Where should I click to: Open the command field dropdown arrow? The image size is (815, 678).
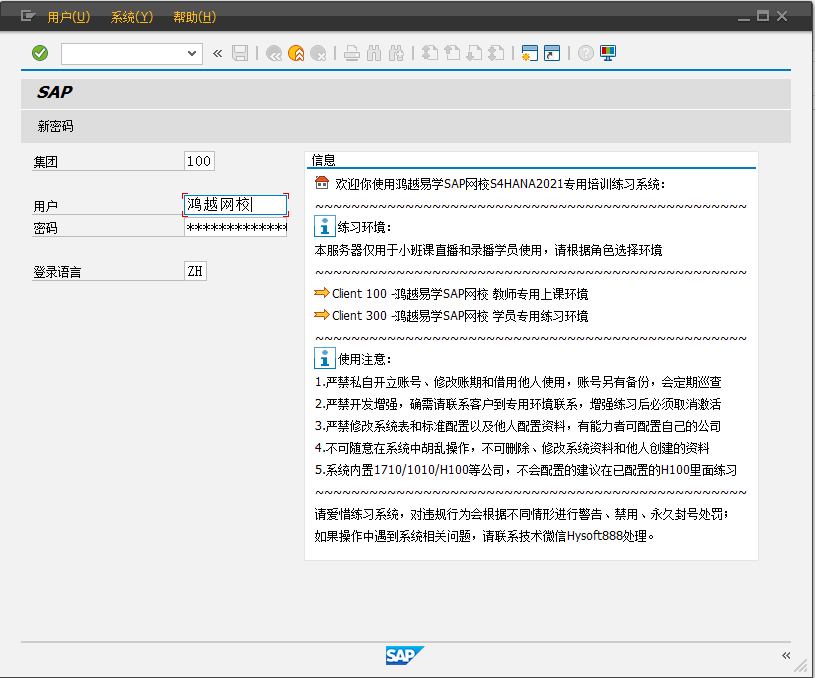pyautogui.click(x=192, y=53)
